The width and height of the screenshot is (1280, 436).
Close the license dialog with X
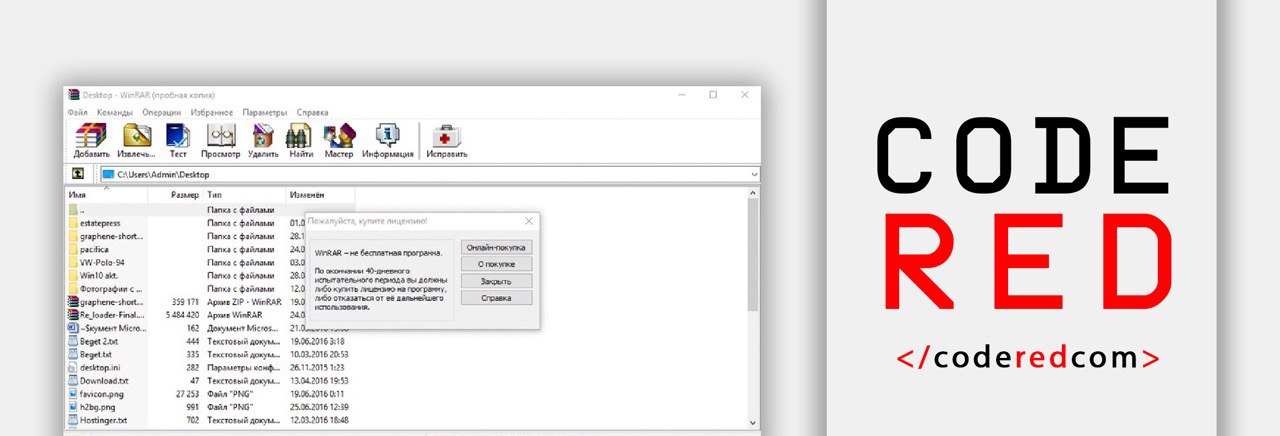click(529, 220)
